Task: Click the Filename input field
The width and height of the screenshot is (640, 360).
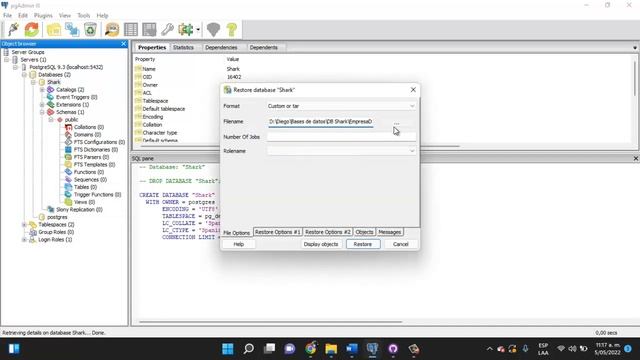Action: coord(320,121)
